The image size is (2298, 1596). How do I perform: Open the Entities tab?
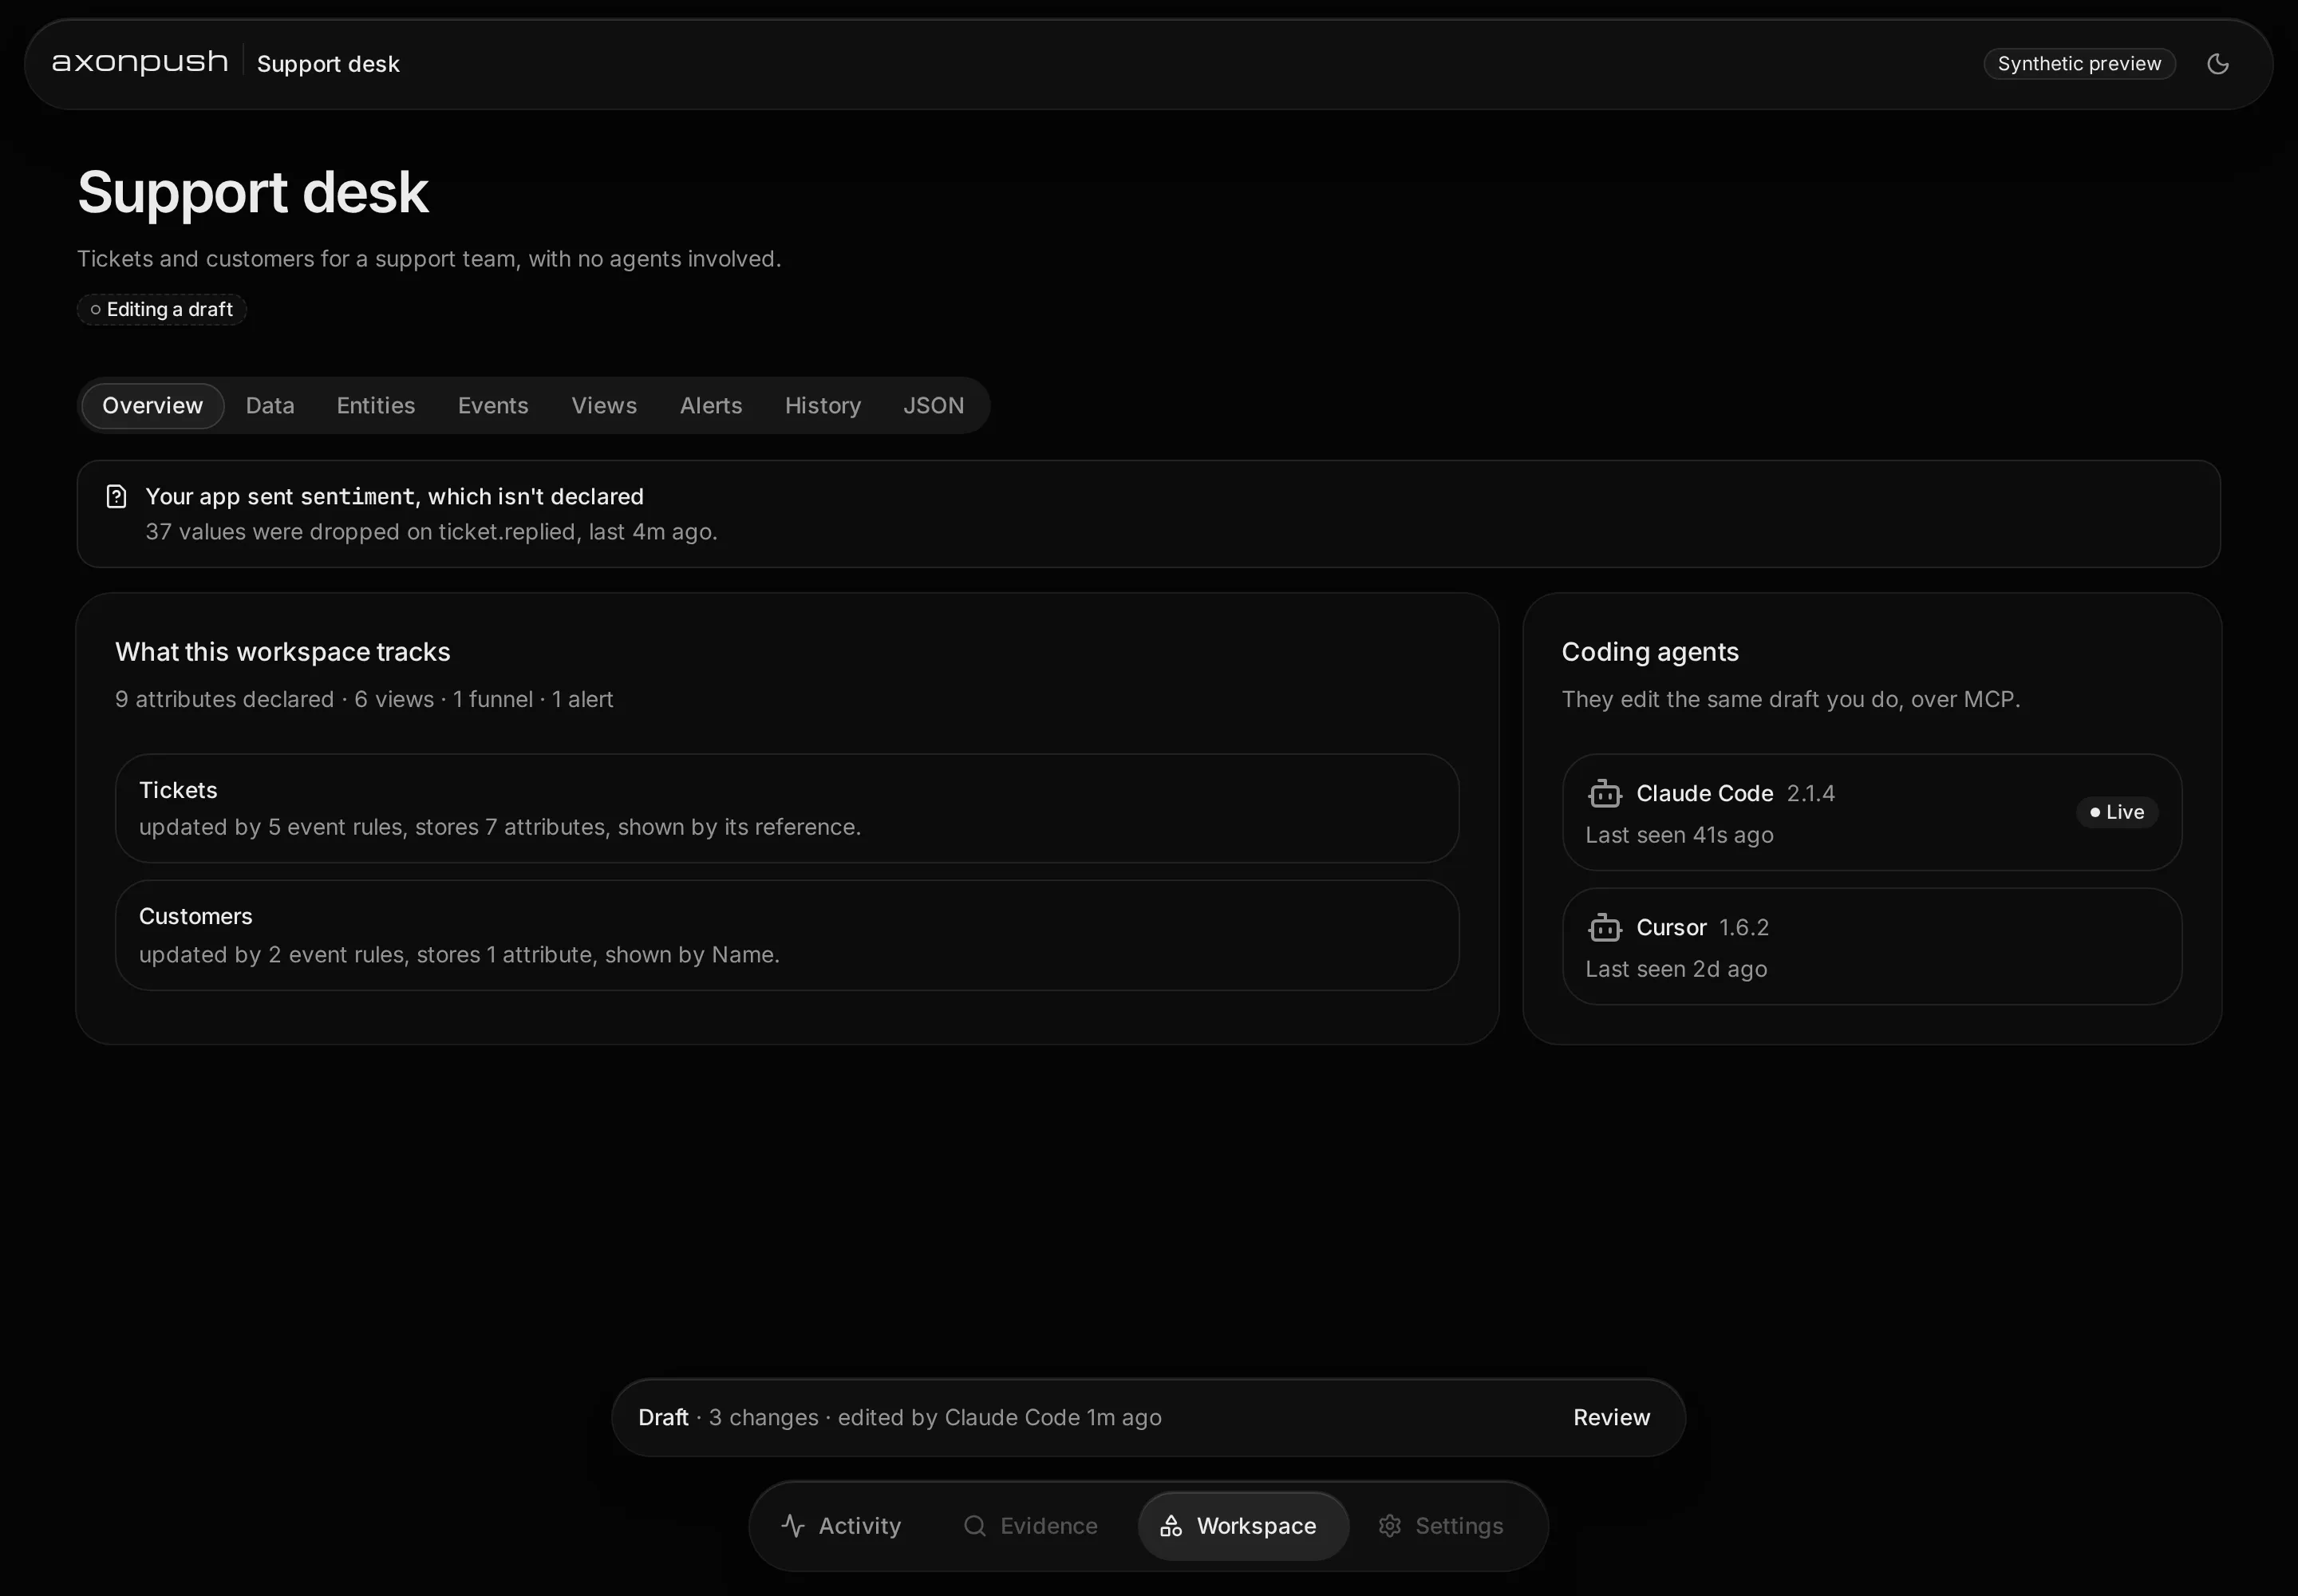click(x=376, y=405)
